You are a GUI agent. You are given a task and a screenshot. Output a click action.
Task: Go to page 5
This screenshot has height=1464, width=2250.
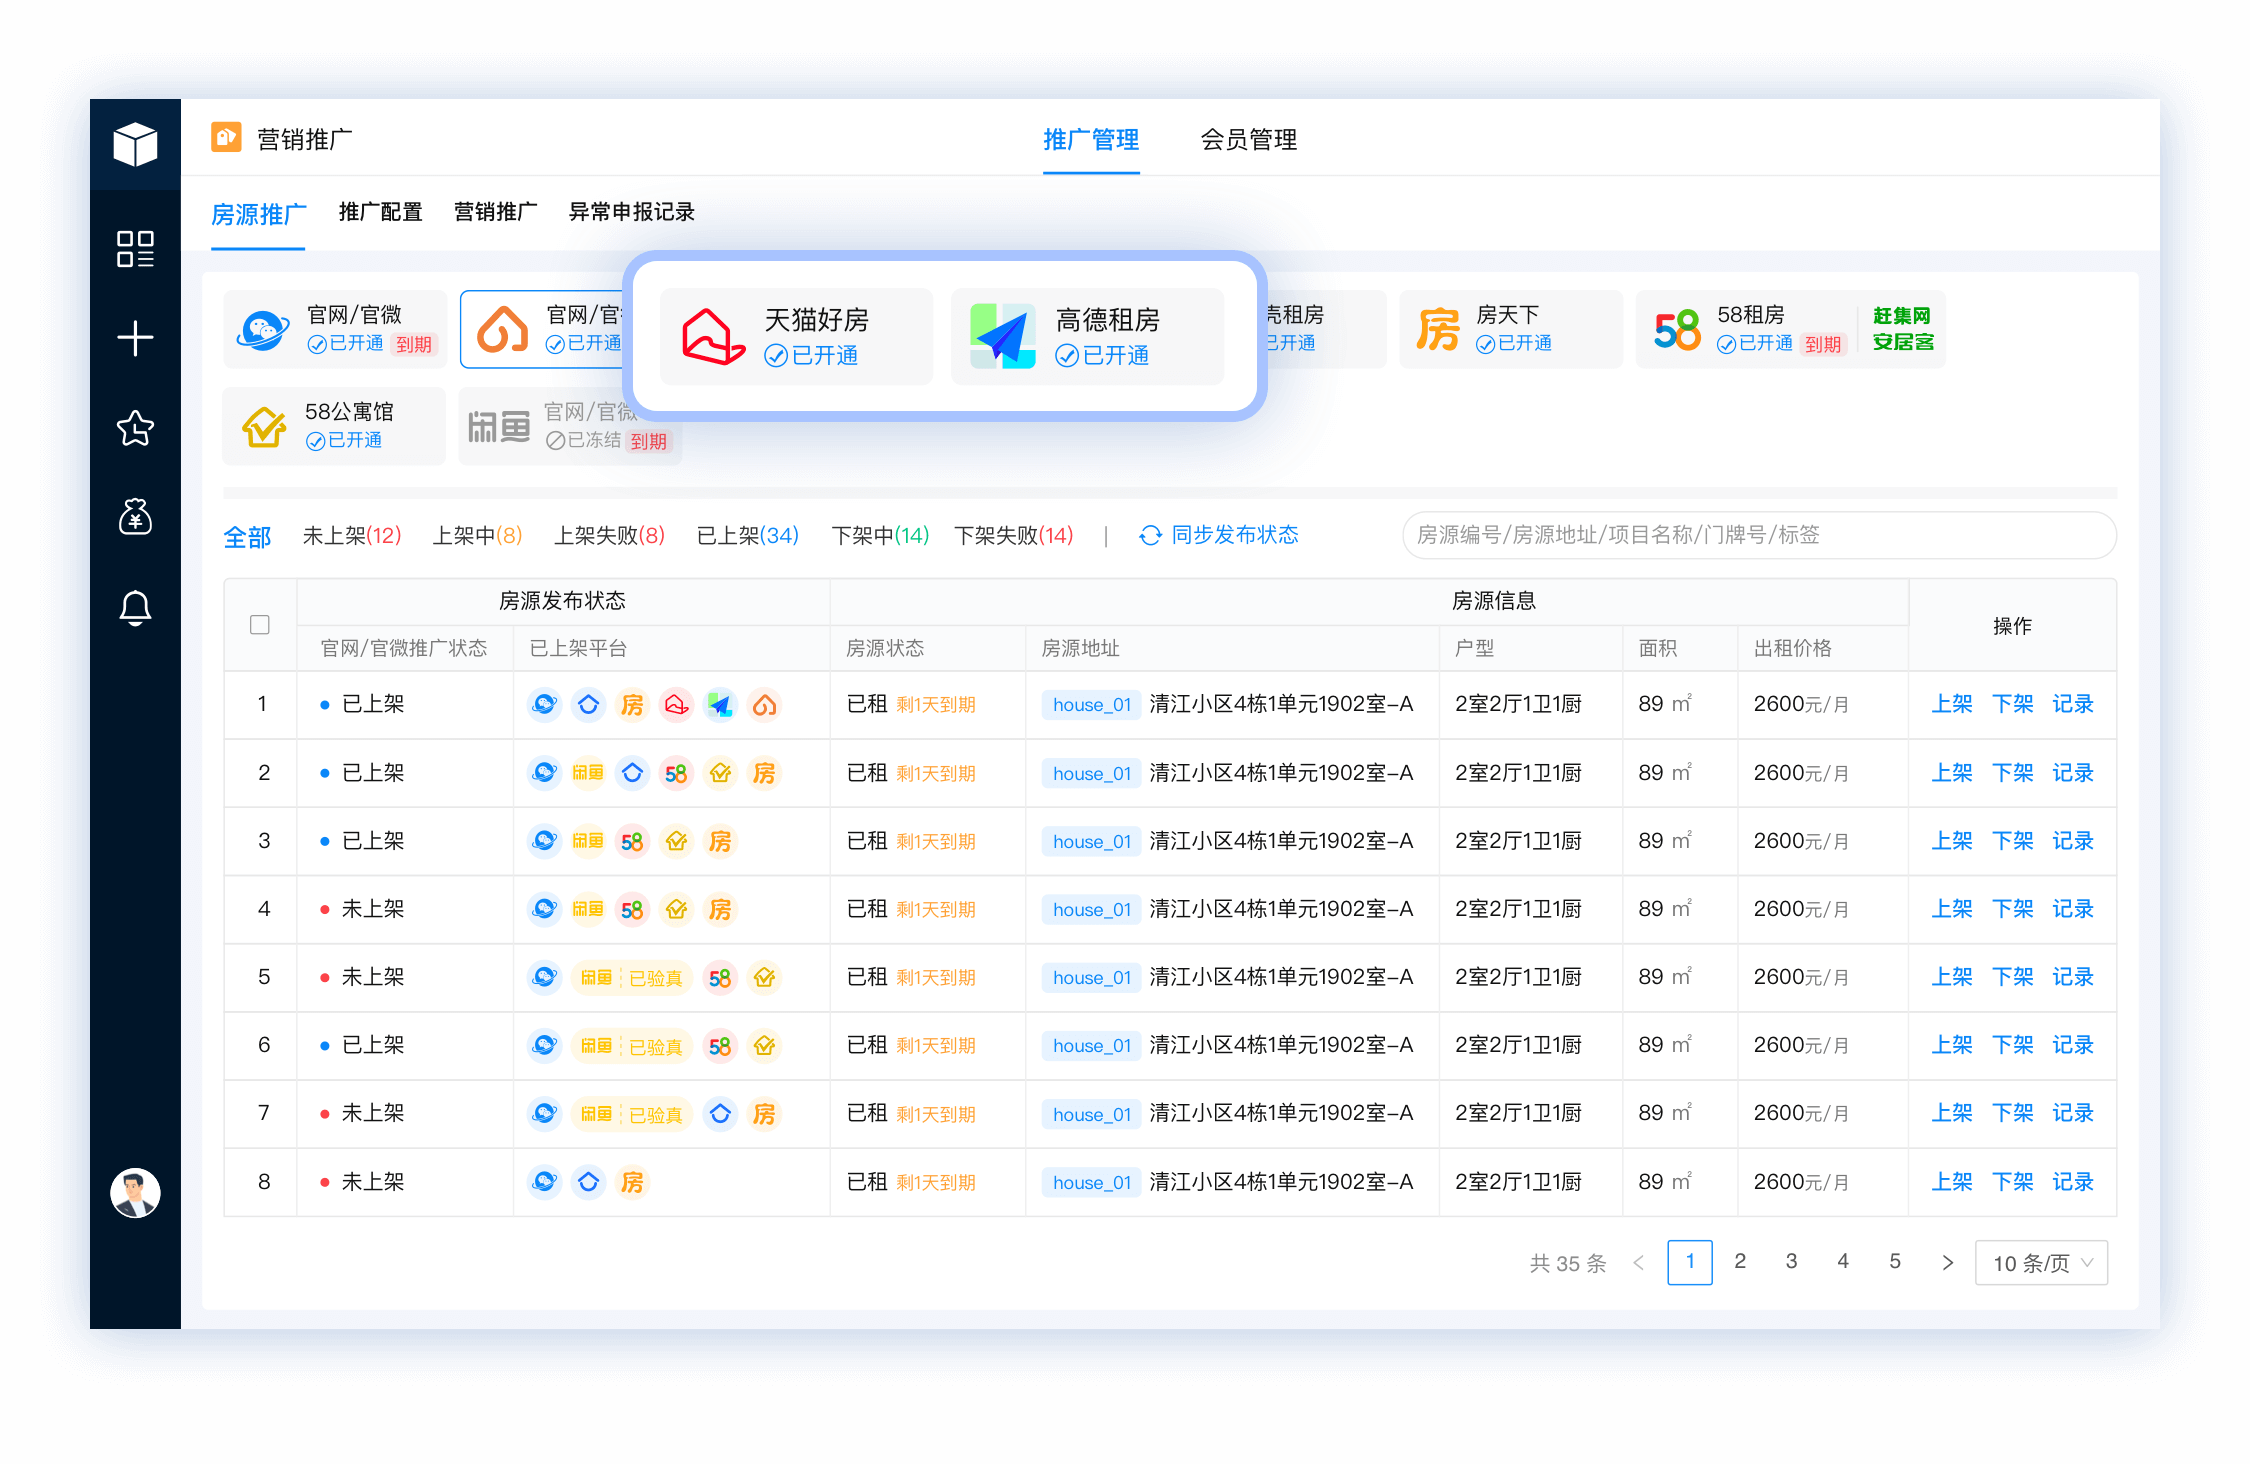1894,1262
